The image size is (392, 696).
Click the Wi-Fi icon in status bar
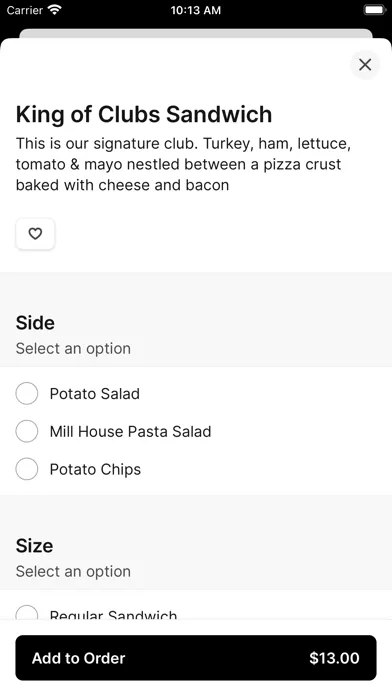55,10
